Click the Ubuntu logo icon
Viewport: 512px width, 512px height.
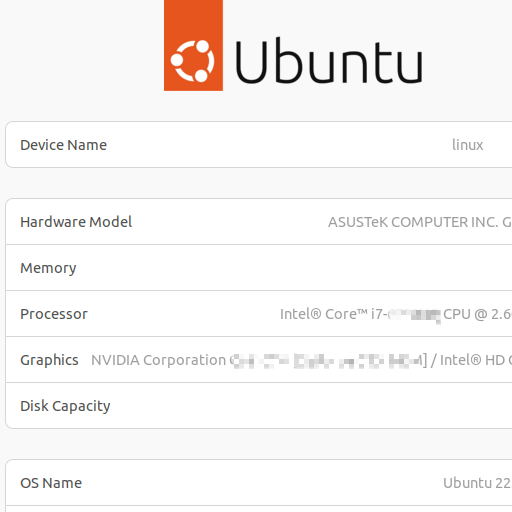tap(193, 45)
